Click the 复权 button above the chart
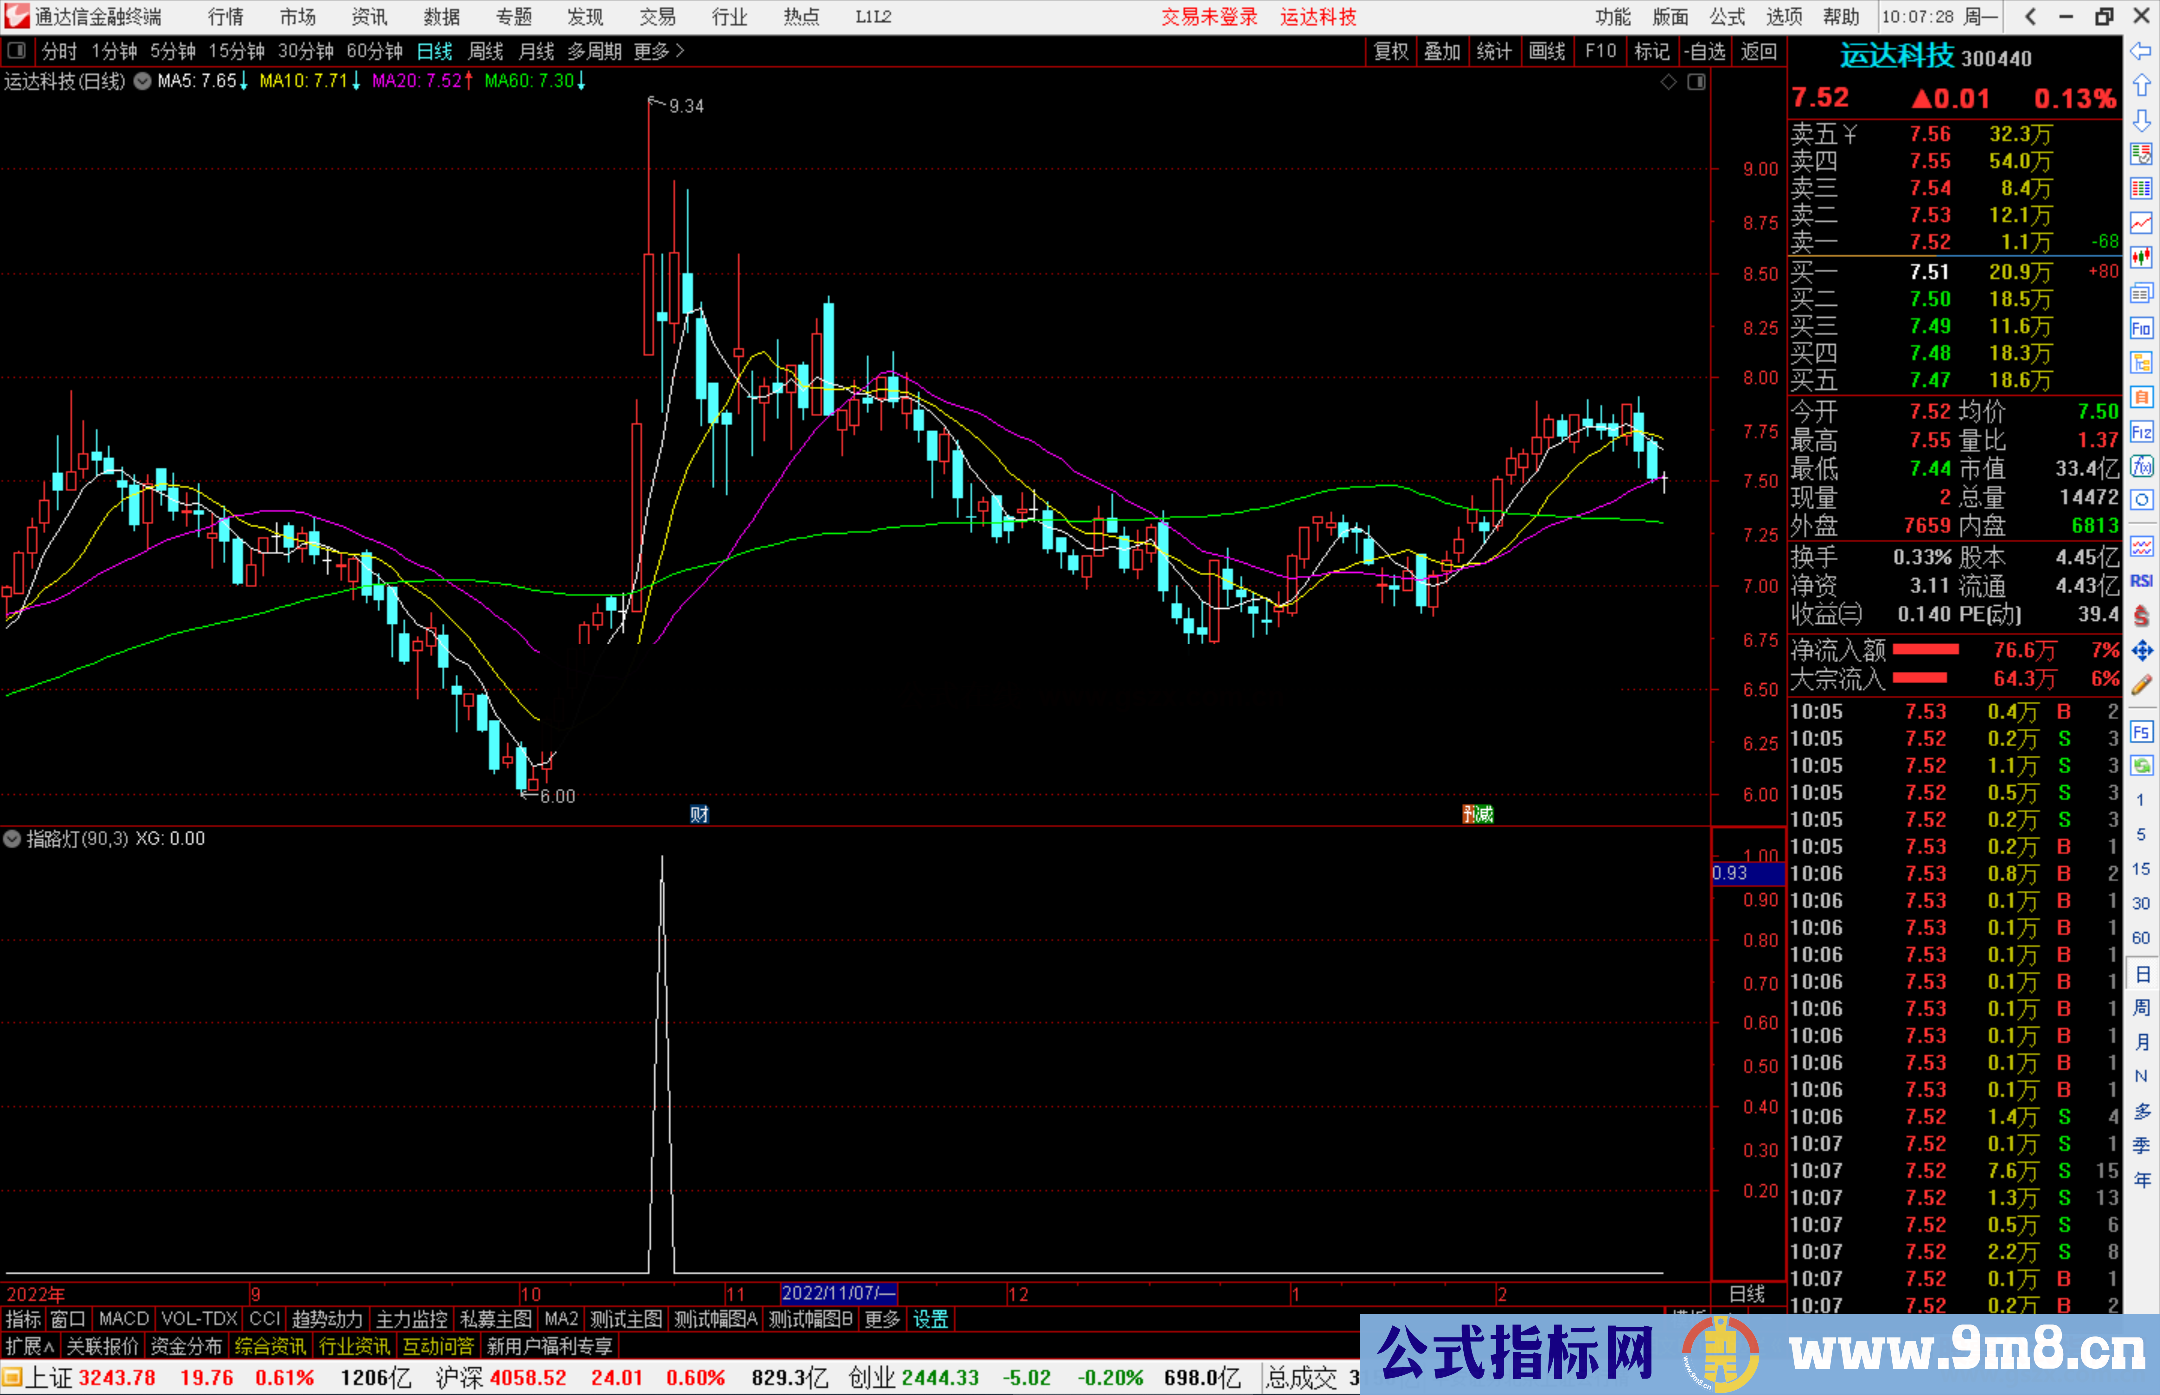 pos(1391,51)
